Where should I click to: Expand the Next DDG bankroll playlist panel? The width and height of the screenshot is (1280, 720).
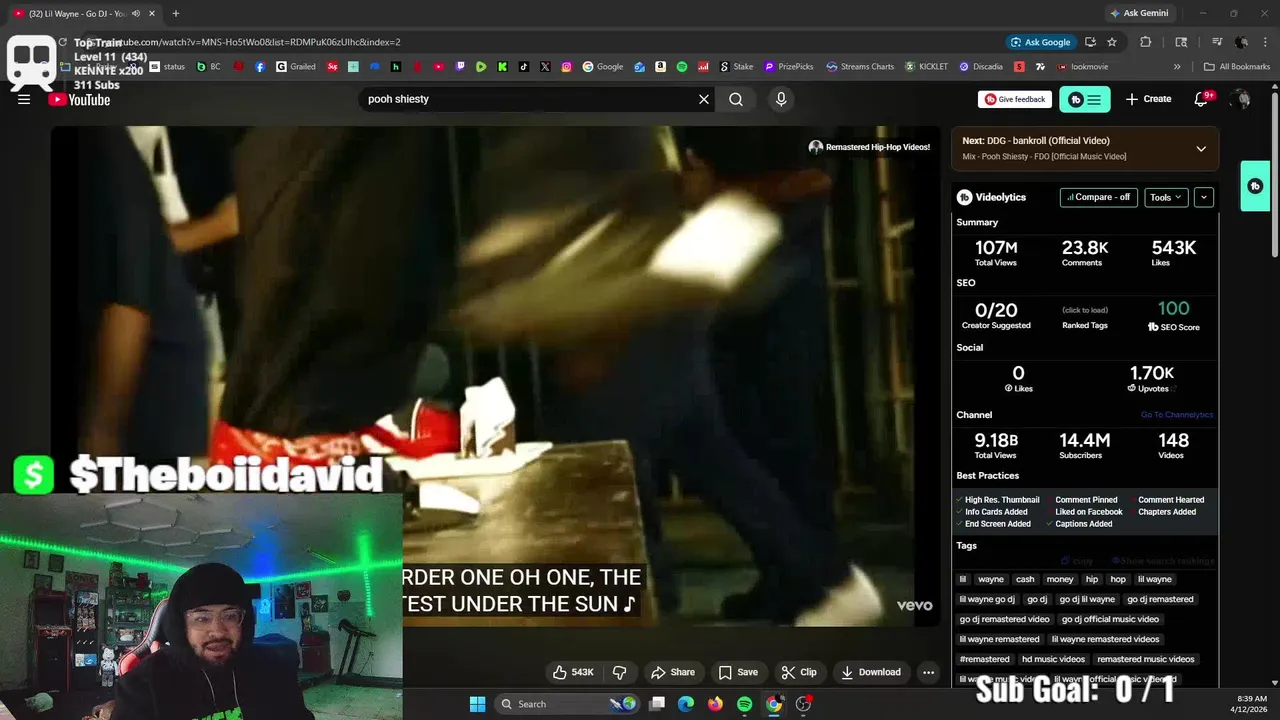1201,148
